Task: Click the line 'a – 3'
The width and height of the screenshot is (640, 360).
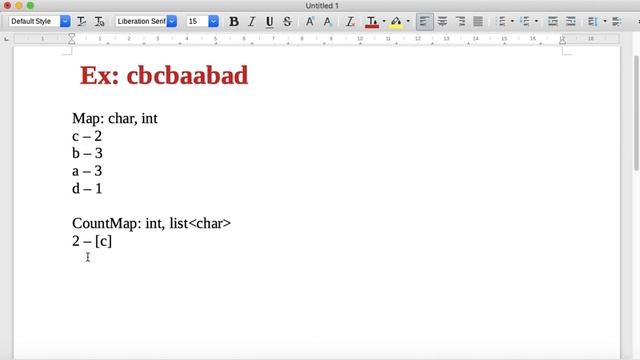Action: click(x=87, y=171)
